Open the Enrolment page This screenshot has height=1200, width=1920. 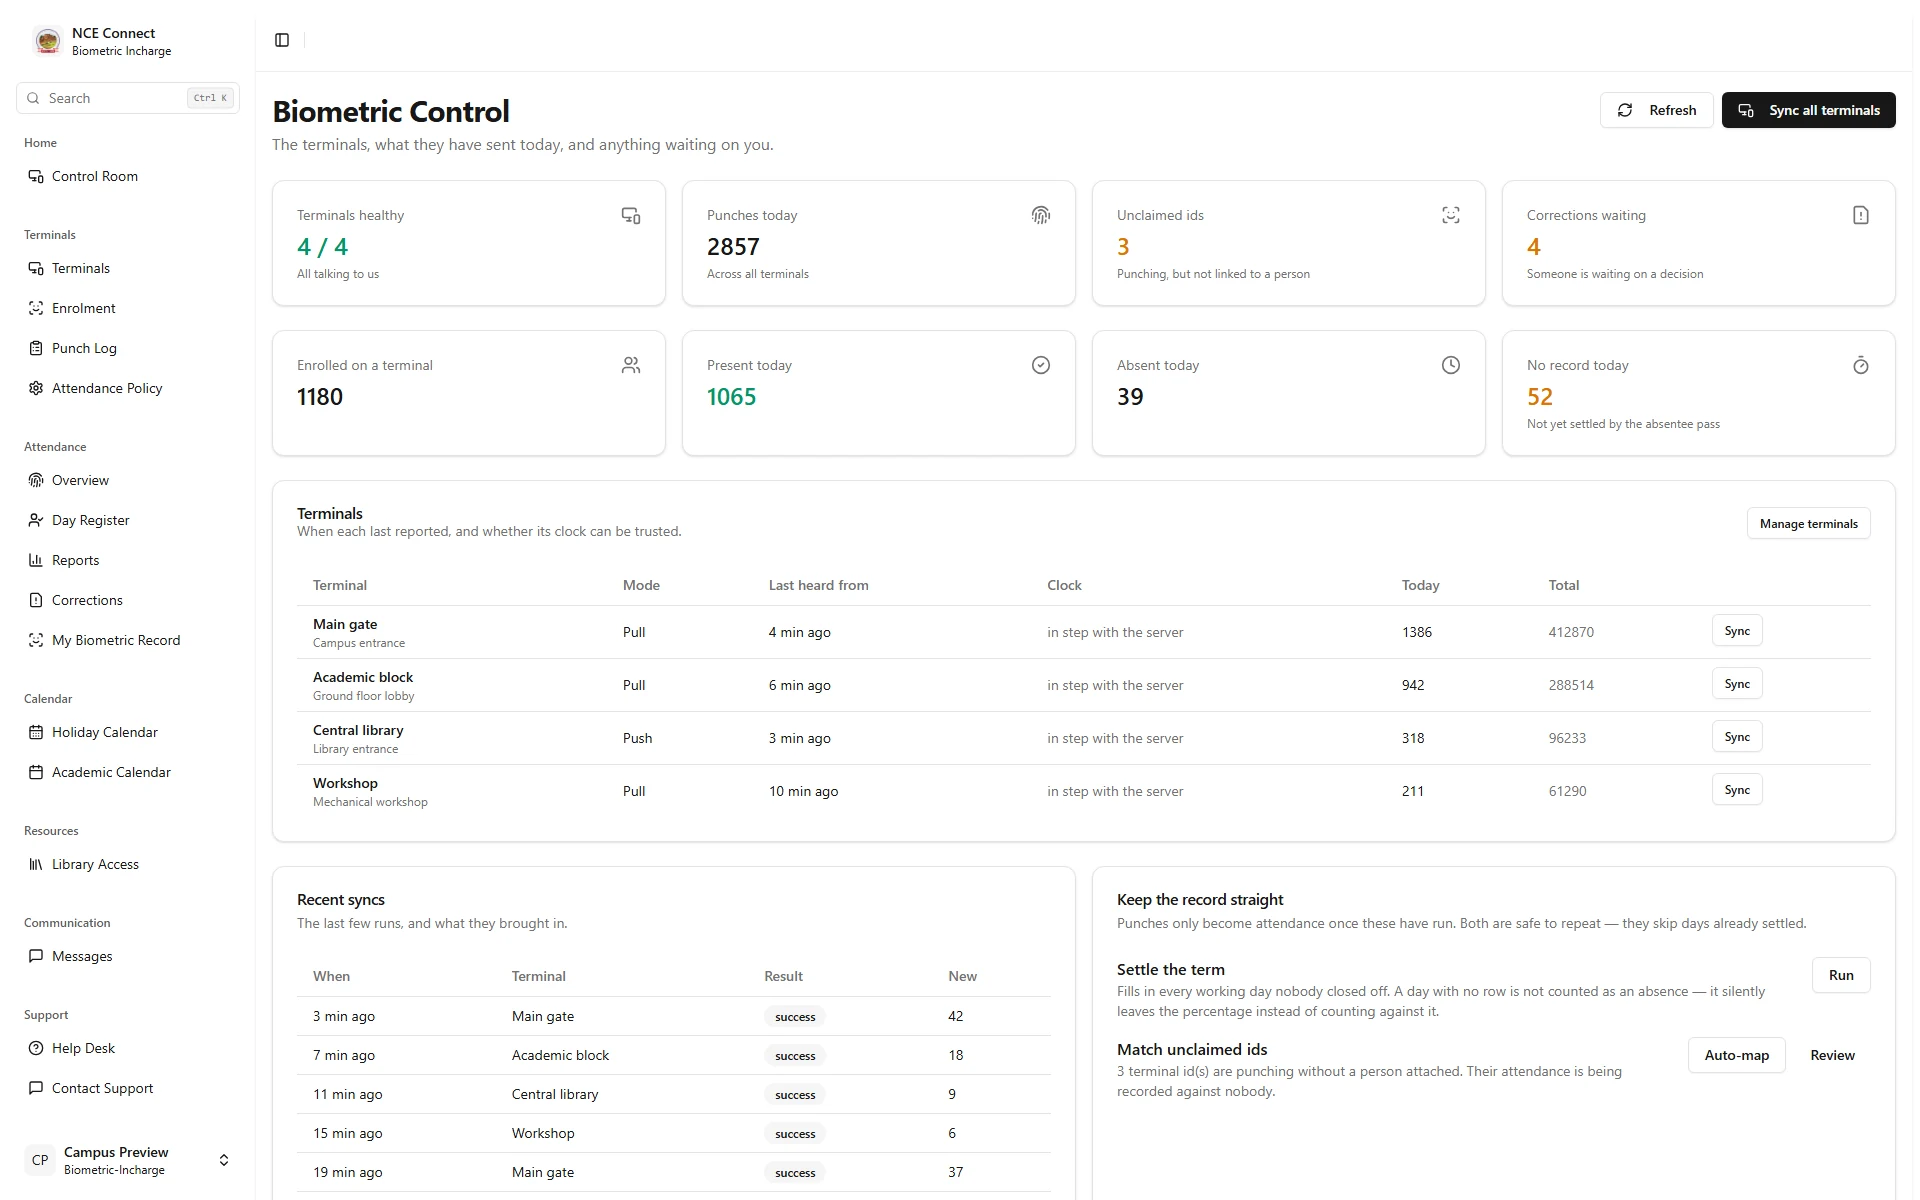coord(128,308)
